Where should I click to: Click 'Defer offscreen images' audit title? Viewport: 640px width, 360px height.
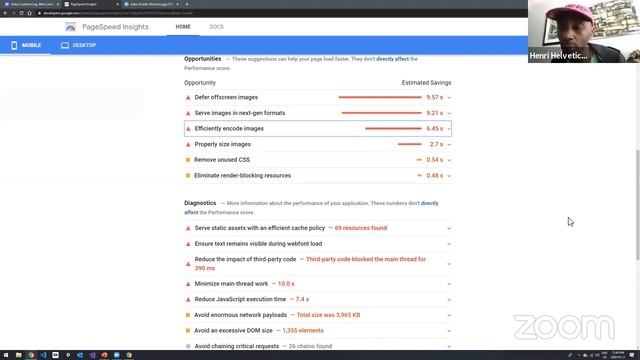click(226, 98)
